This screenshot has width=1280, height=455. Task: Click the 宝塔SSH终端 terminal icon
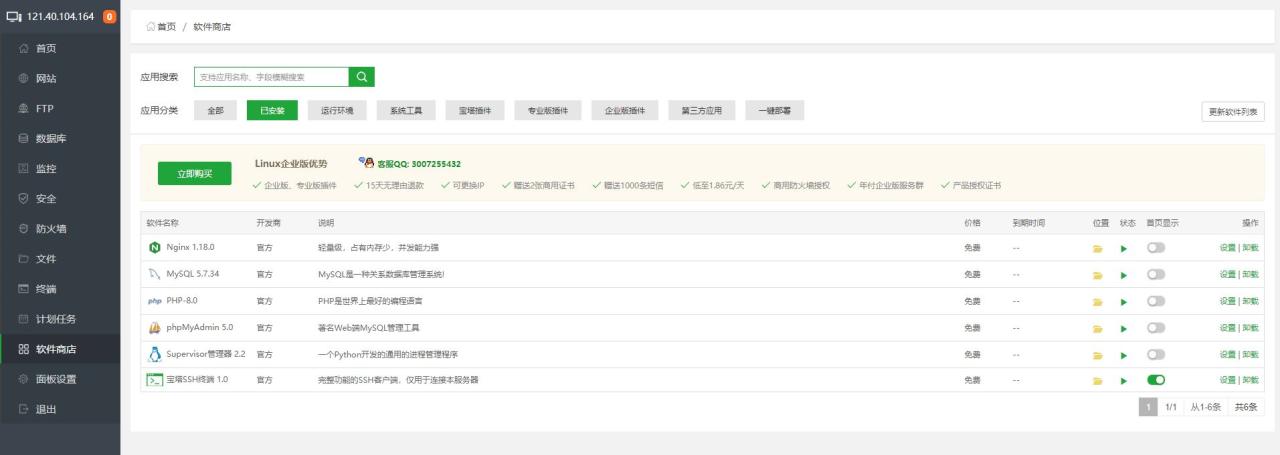(x=154, y=380)
